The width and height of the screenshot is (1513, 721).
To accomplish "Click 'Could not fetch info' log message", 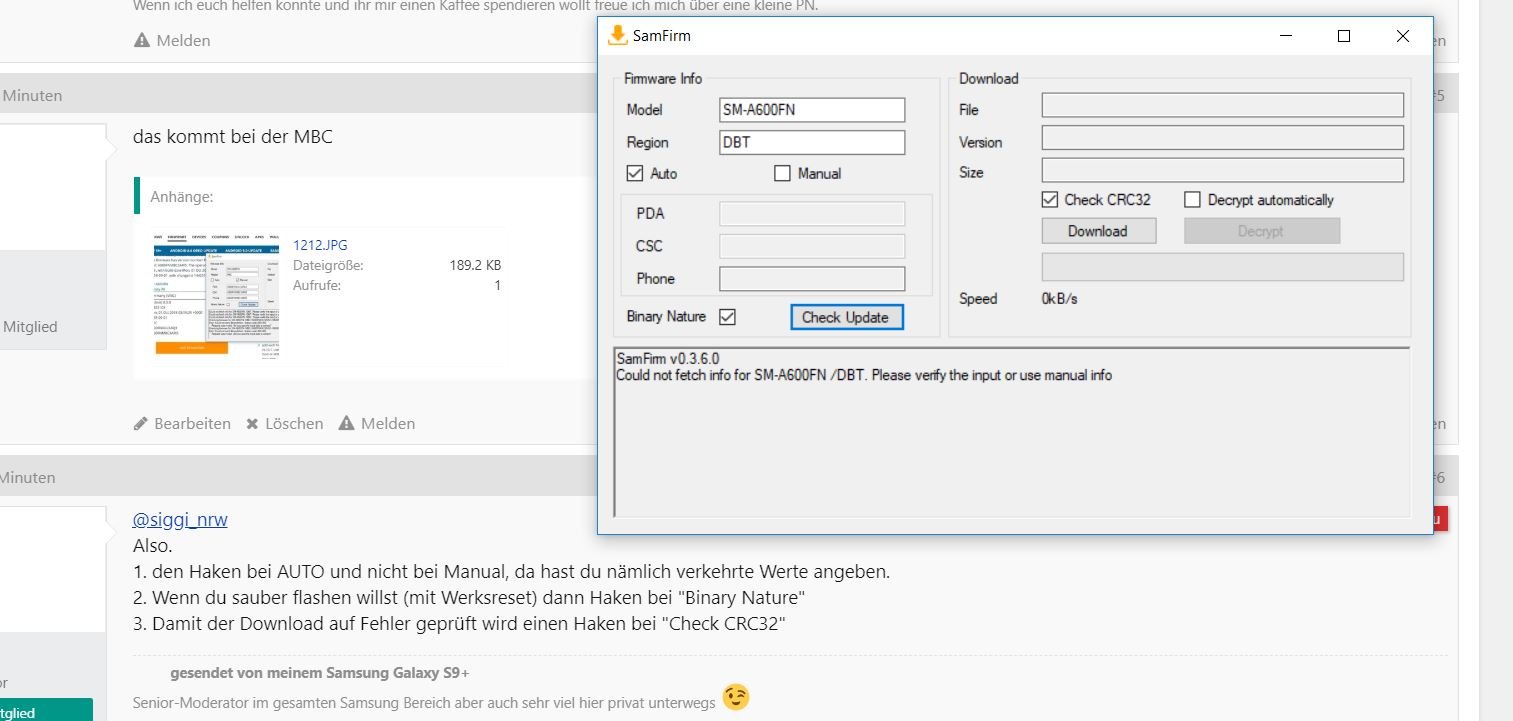I will 864,376.
